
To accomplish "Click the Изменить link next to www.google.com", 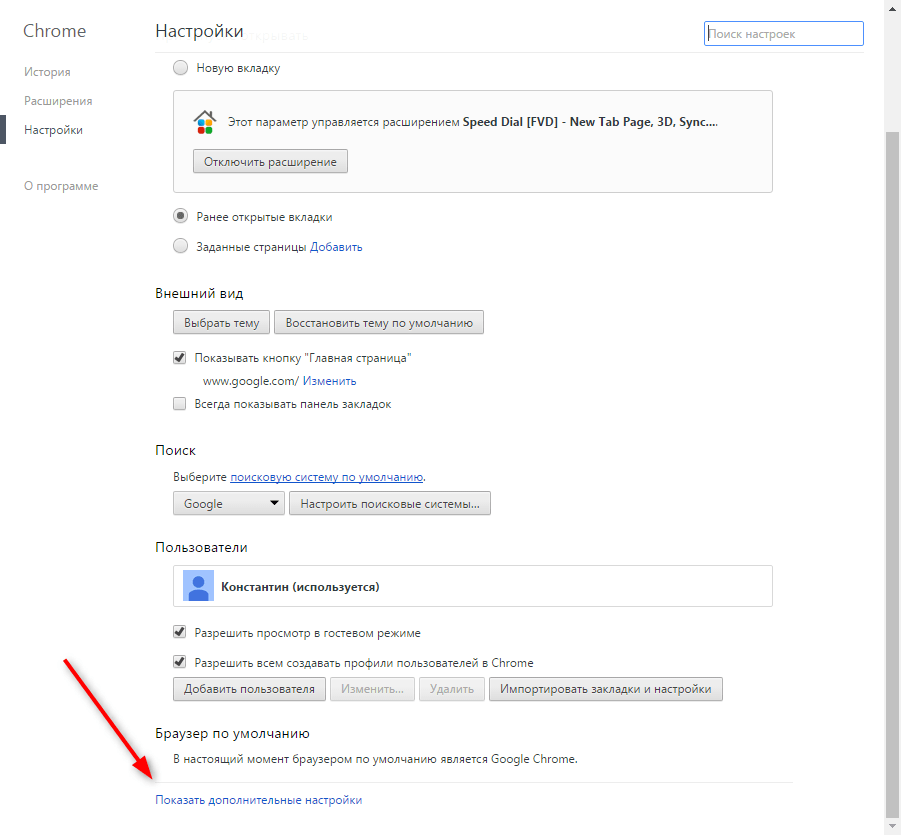I will tap(329, 381).
